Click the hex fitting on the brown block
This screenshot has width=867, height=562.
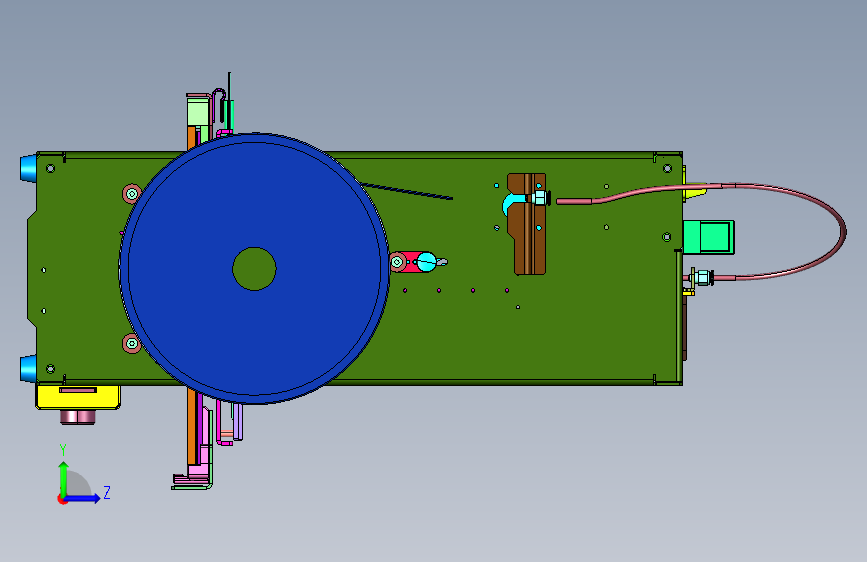coord(539,197)
